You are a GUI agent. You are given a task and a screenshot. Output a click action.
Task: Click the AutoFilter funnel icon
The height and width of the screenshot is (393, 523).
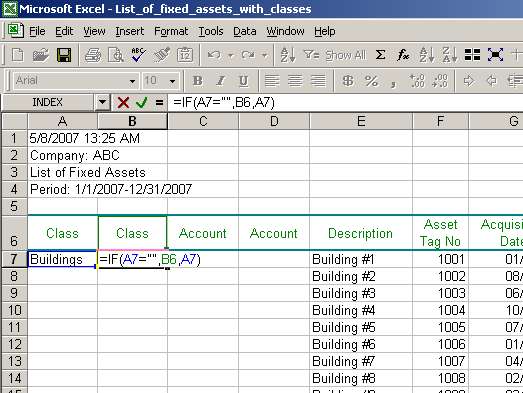312,54
